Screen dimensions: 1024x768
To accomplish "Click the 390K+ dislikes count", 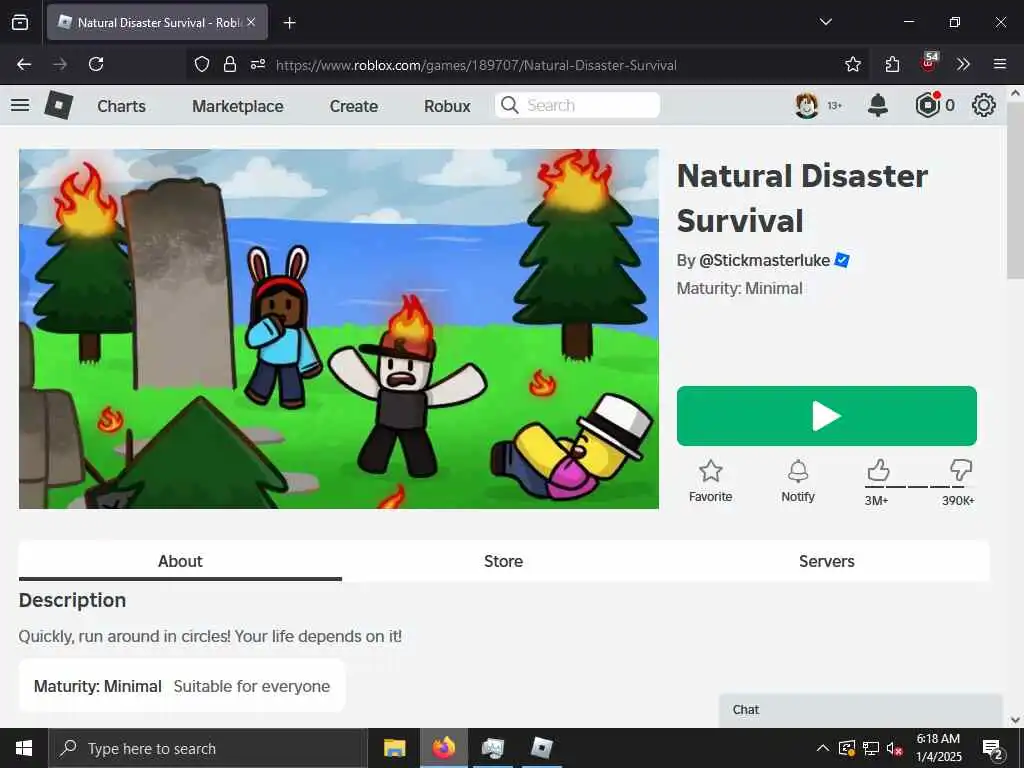I will tap(958, 501).
